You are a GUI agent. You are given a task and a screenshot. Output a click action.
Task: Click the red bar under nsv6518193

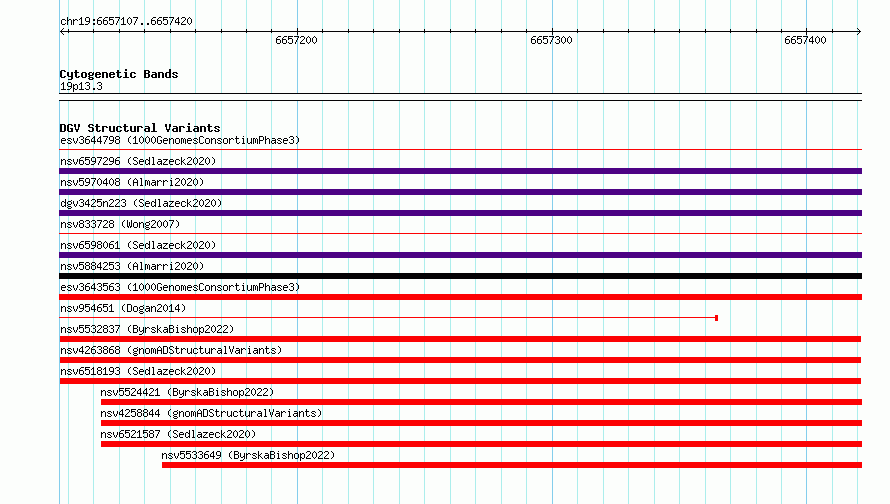pyautogui.click(x=460, y=381)
